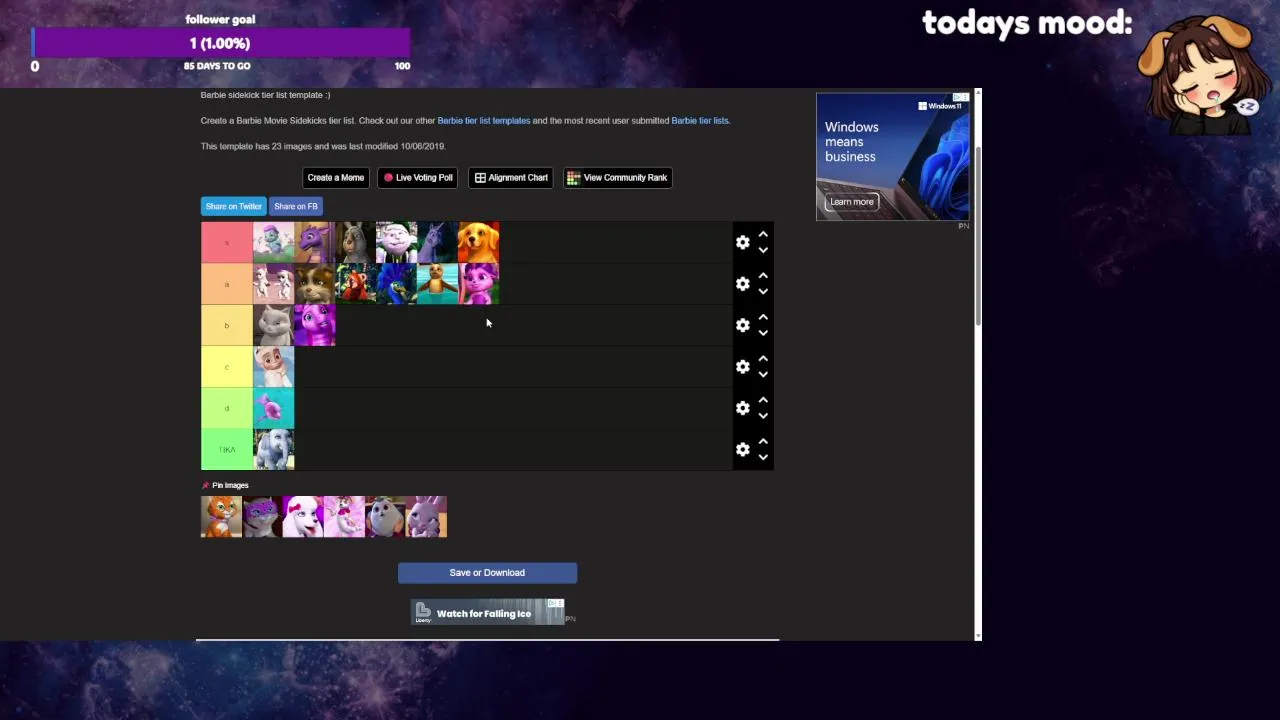Viewport: 1280px width, 720px height.
Task: Select the white poodle in the image pool
Action: click(x=303, y=517)
